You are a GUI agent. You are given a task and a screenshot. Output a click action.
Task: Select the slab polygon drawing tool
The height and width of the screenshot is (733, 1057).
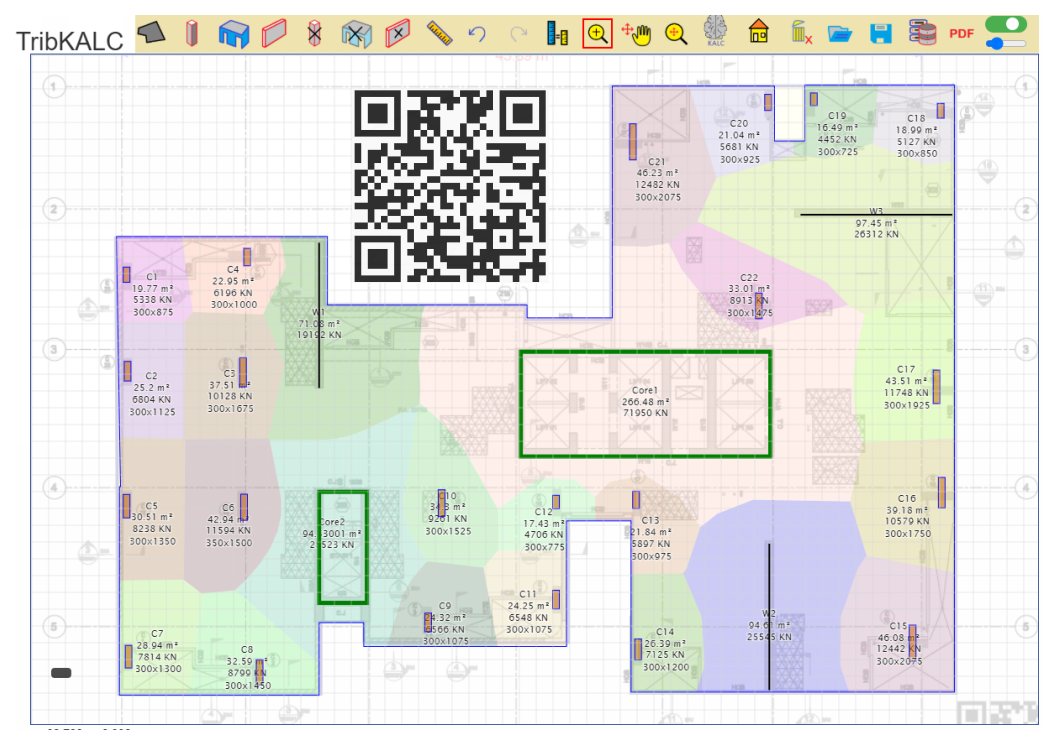click(x=152, y=32)
